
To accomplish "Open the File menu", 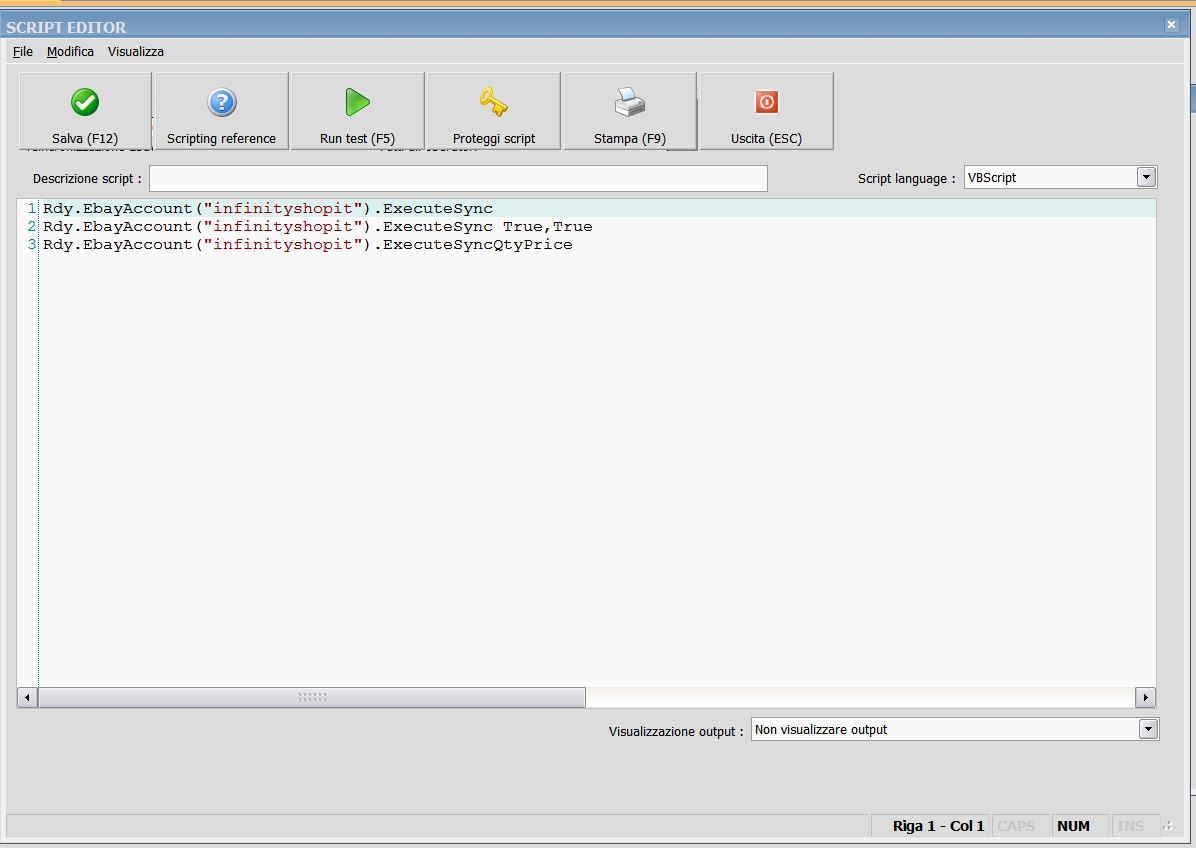I will click(x=23, y=51).
